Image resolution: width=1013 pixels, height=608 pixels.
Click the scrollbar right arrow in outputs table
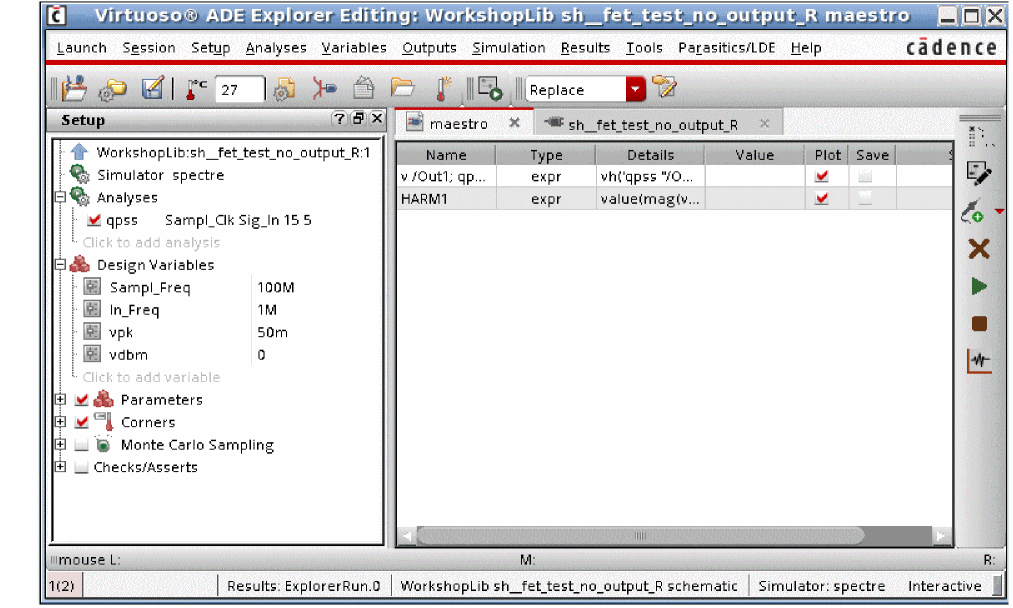(x=941, y=536)
